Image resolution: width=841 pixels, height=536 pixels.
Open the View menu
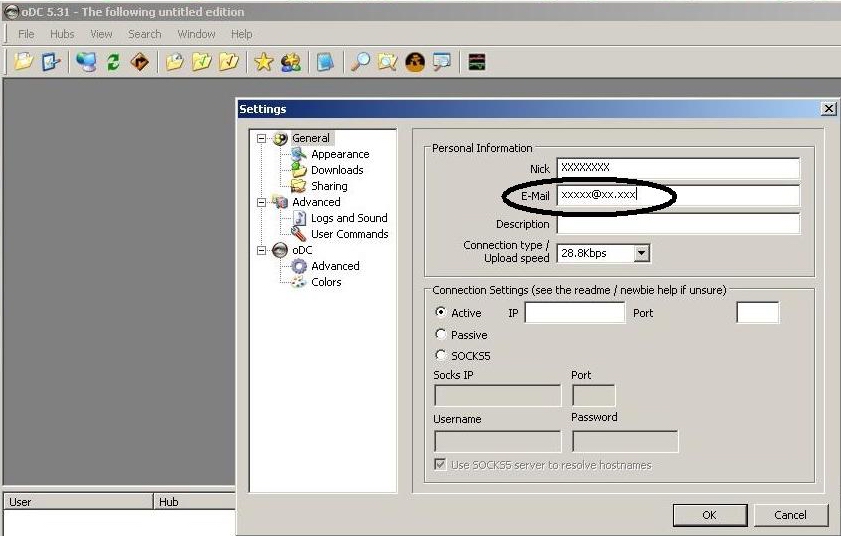(x=101, y=34)
